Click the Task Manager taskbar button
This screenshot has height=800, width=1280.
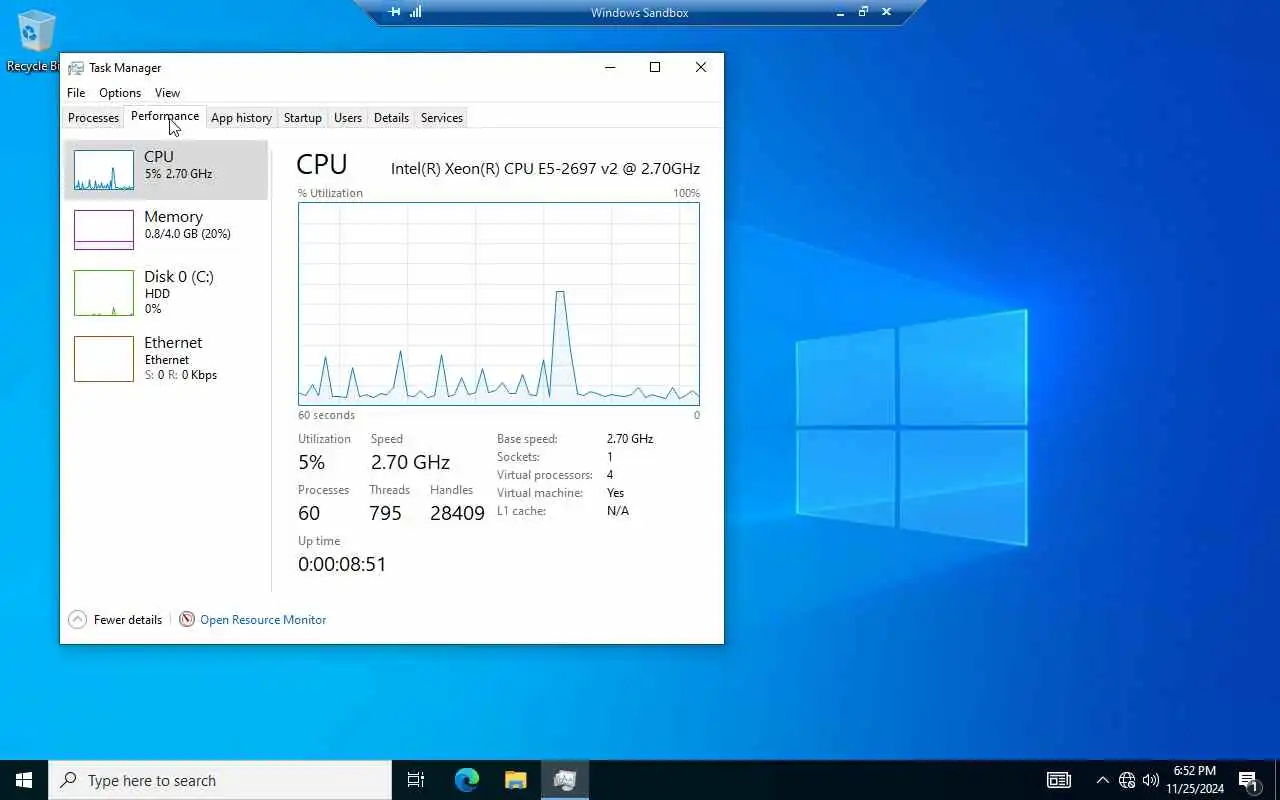[565, 780]
